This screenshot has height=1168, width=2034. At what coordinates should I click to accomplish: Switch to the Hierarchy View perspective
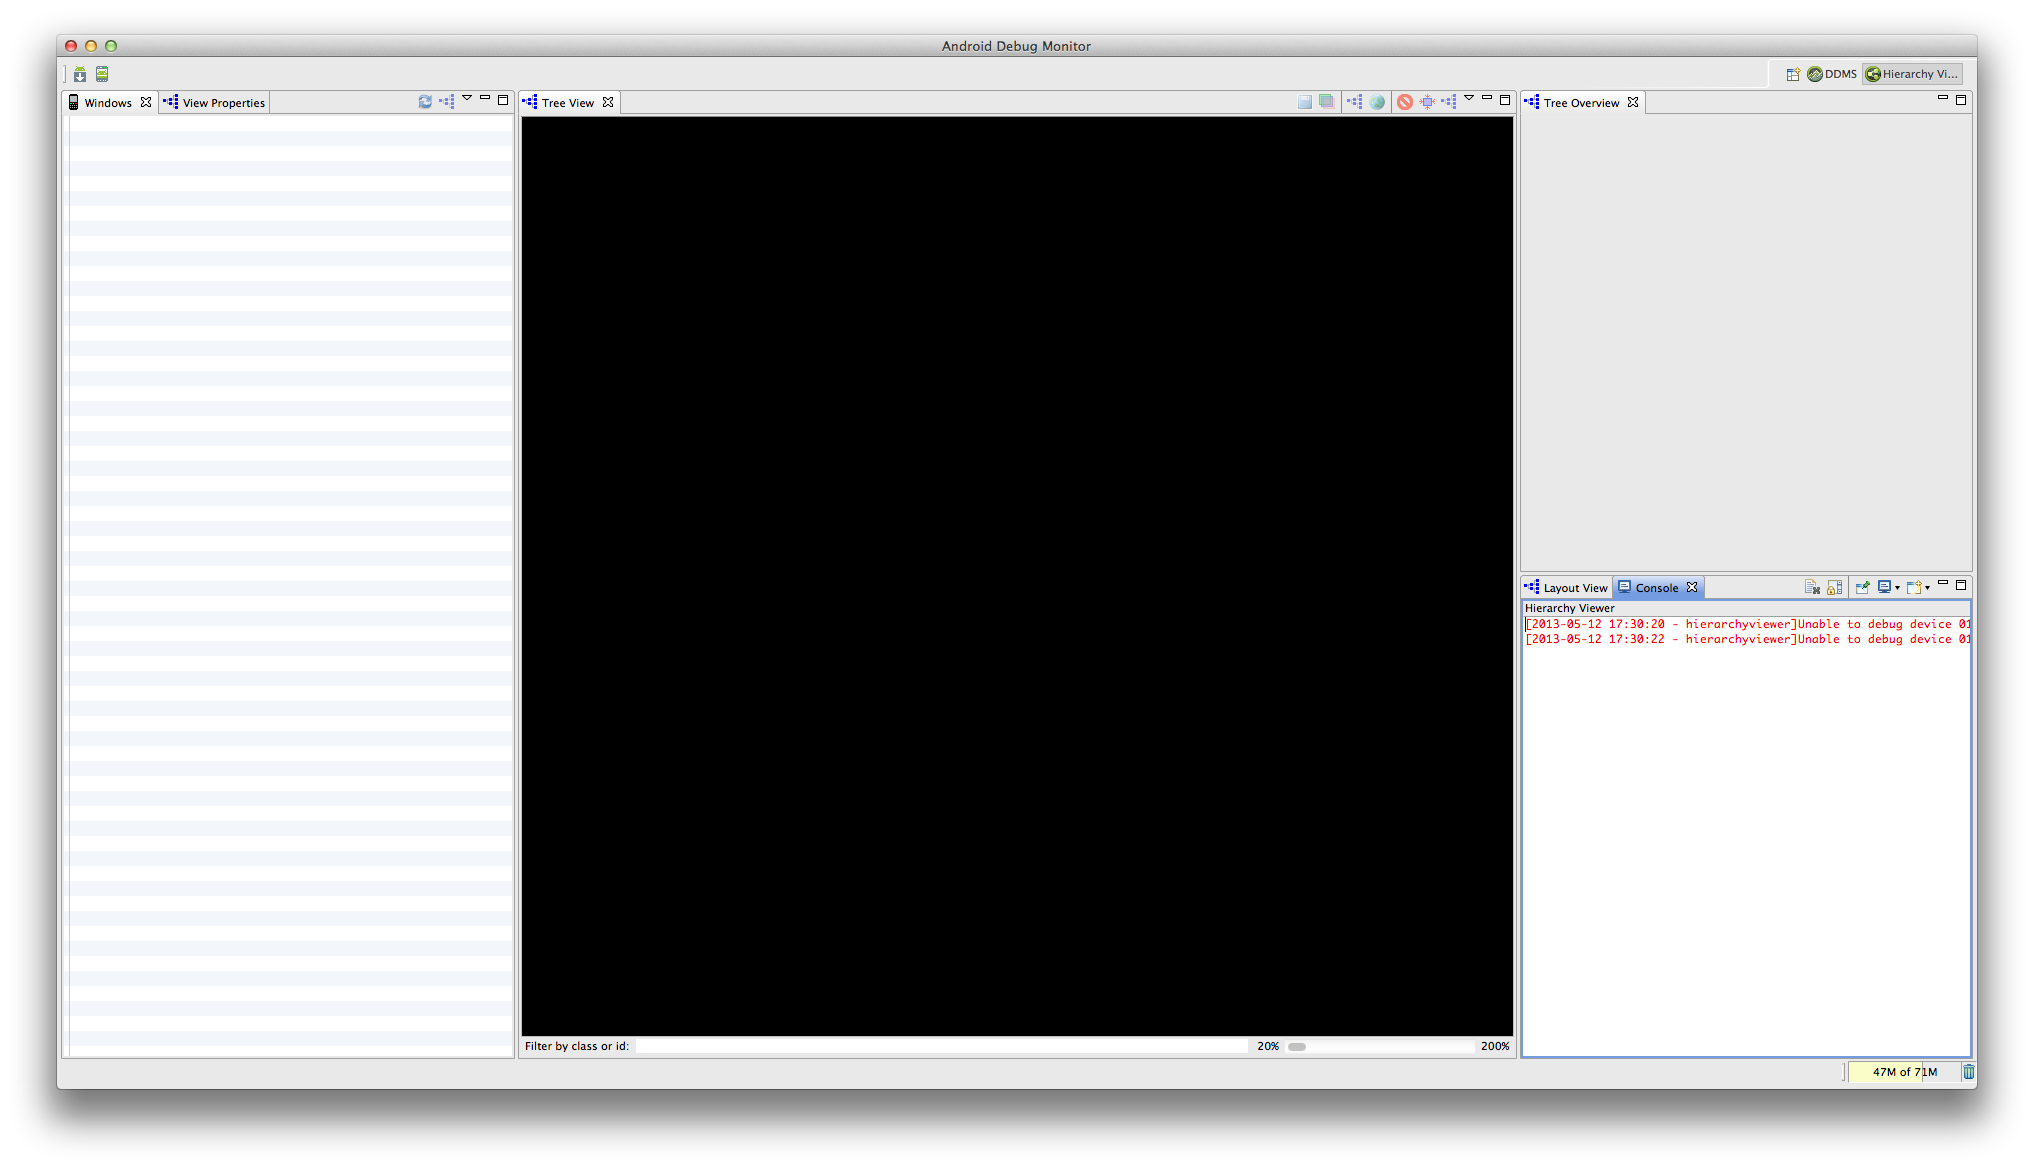pos(1912,74)
